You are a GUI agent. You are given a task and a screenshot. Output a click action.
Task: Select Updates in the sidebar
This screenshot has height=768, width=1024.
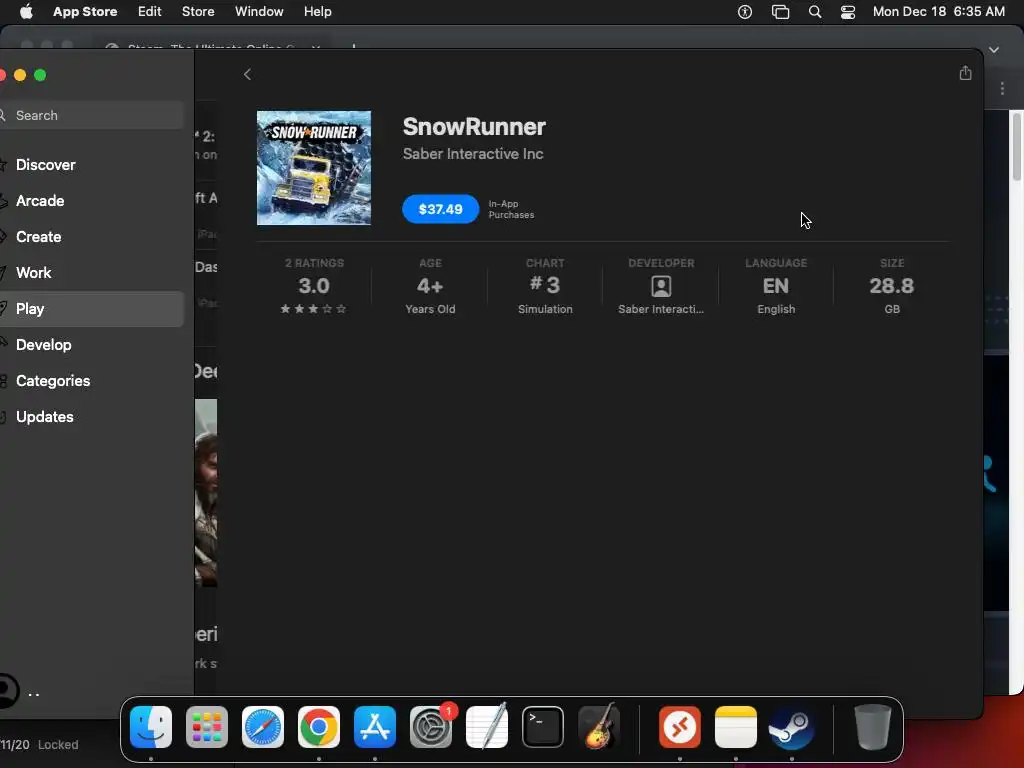[x=91, y=417]
